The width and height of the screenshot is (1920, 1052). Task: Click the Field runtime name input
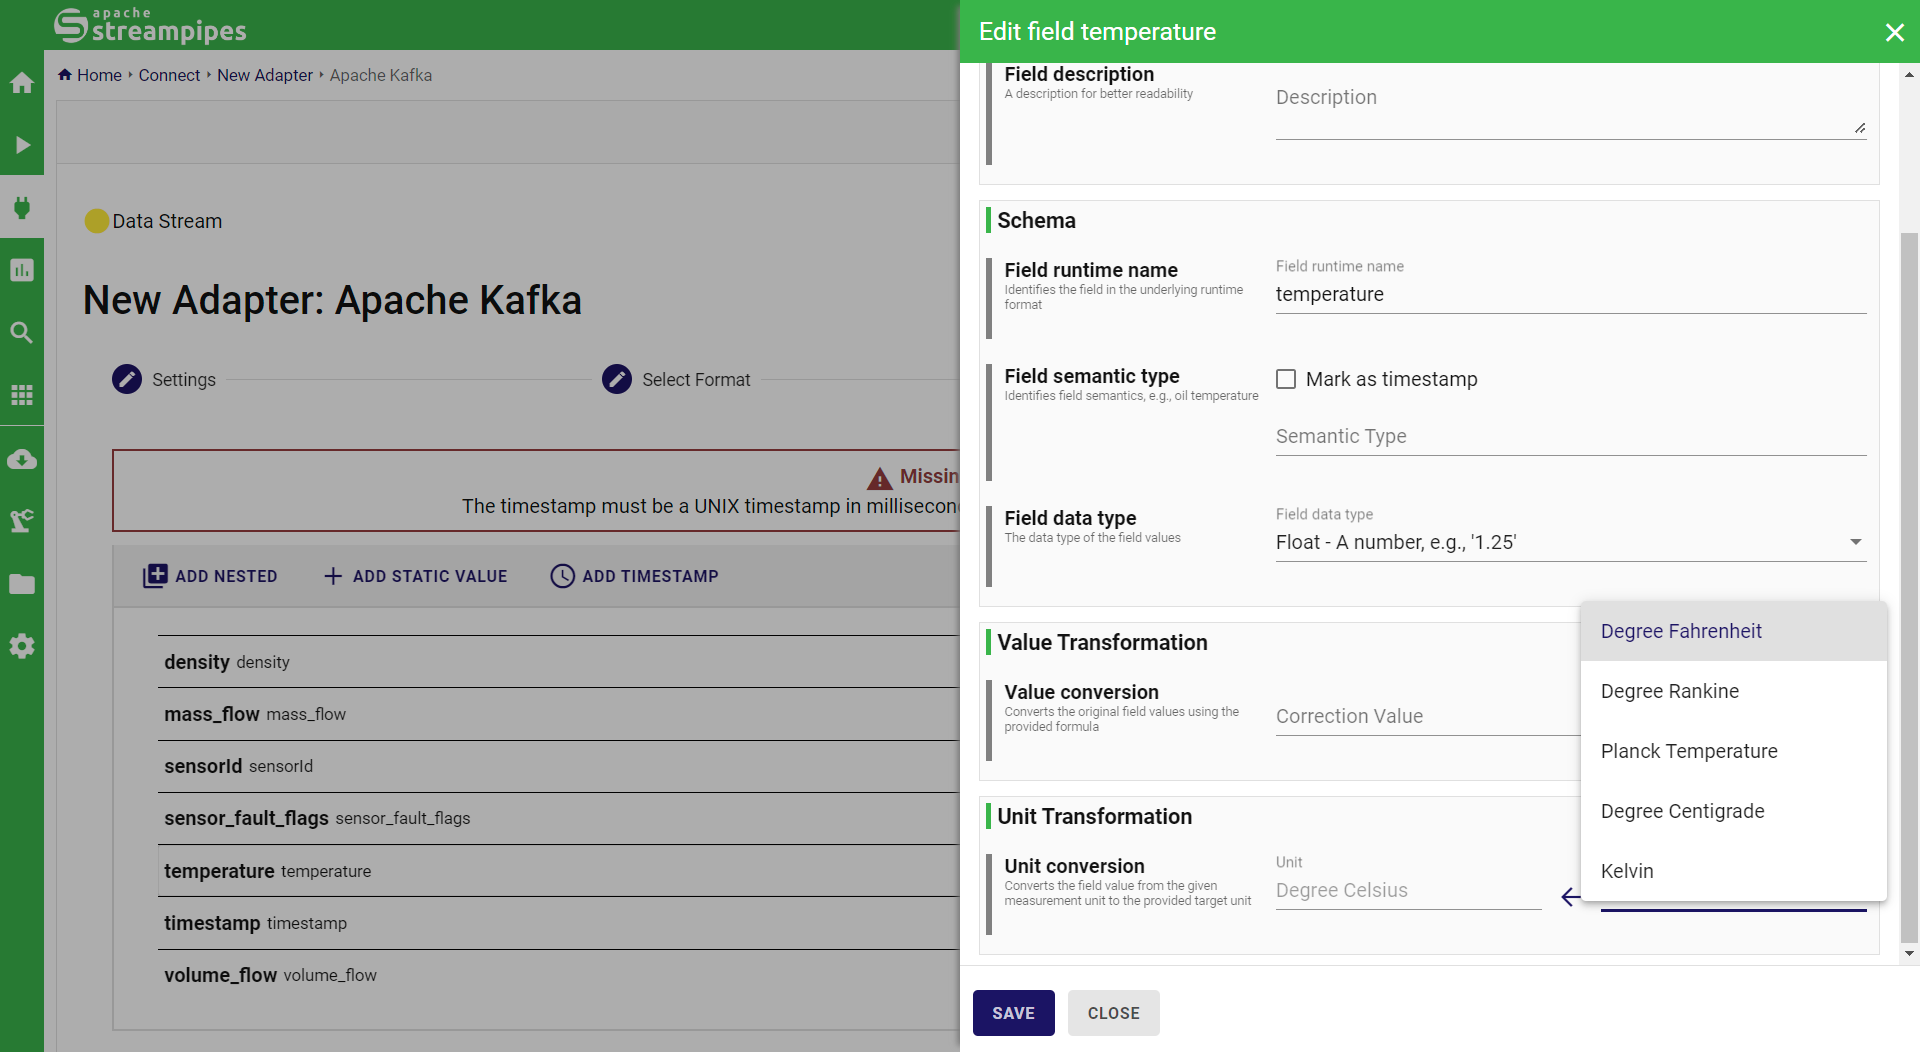pyautogui.click(x=1570, y=295)
